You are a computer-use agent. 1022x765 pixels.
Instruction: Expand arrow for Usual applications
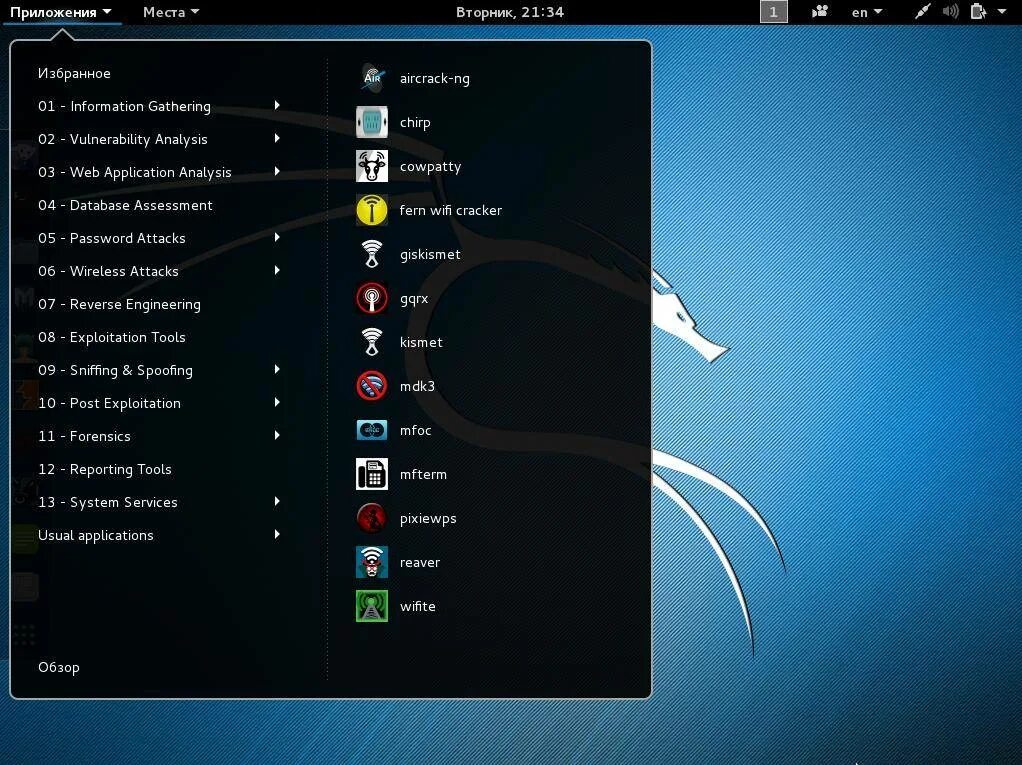(277, 534)
